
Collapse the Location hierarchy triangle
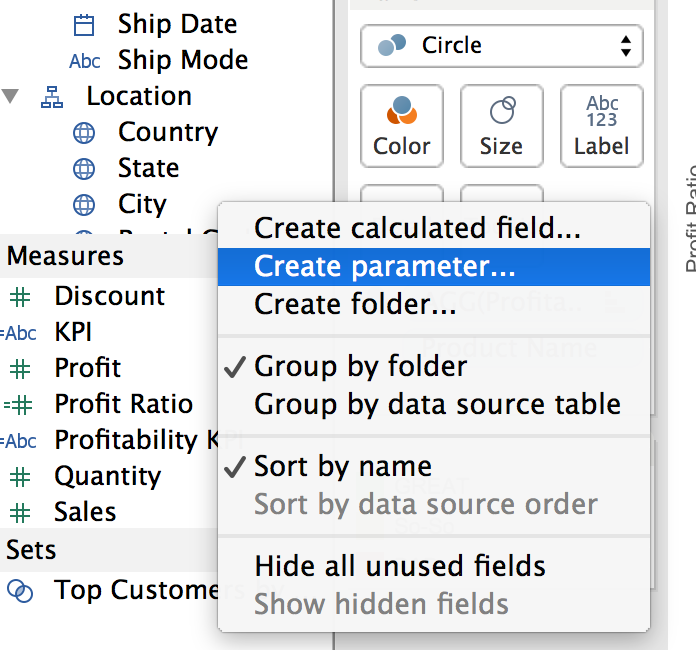(11, 97)
